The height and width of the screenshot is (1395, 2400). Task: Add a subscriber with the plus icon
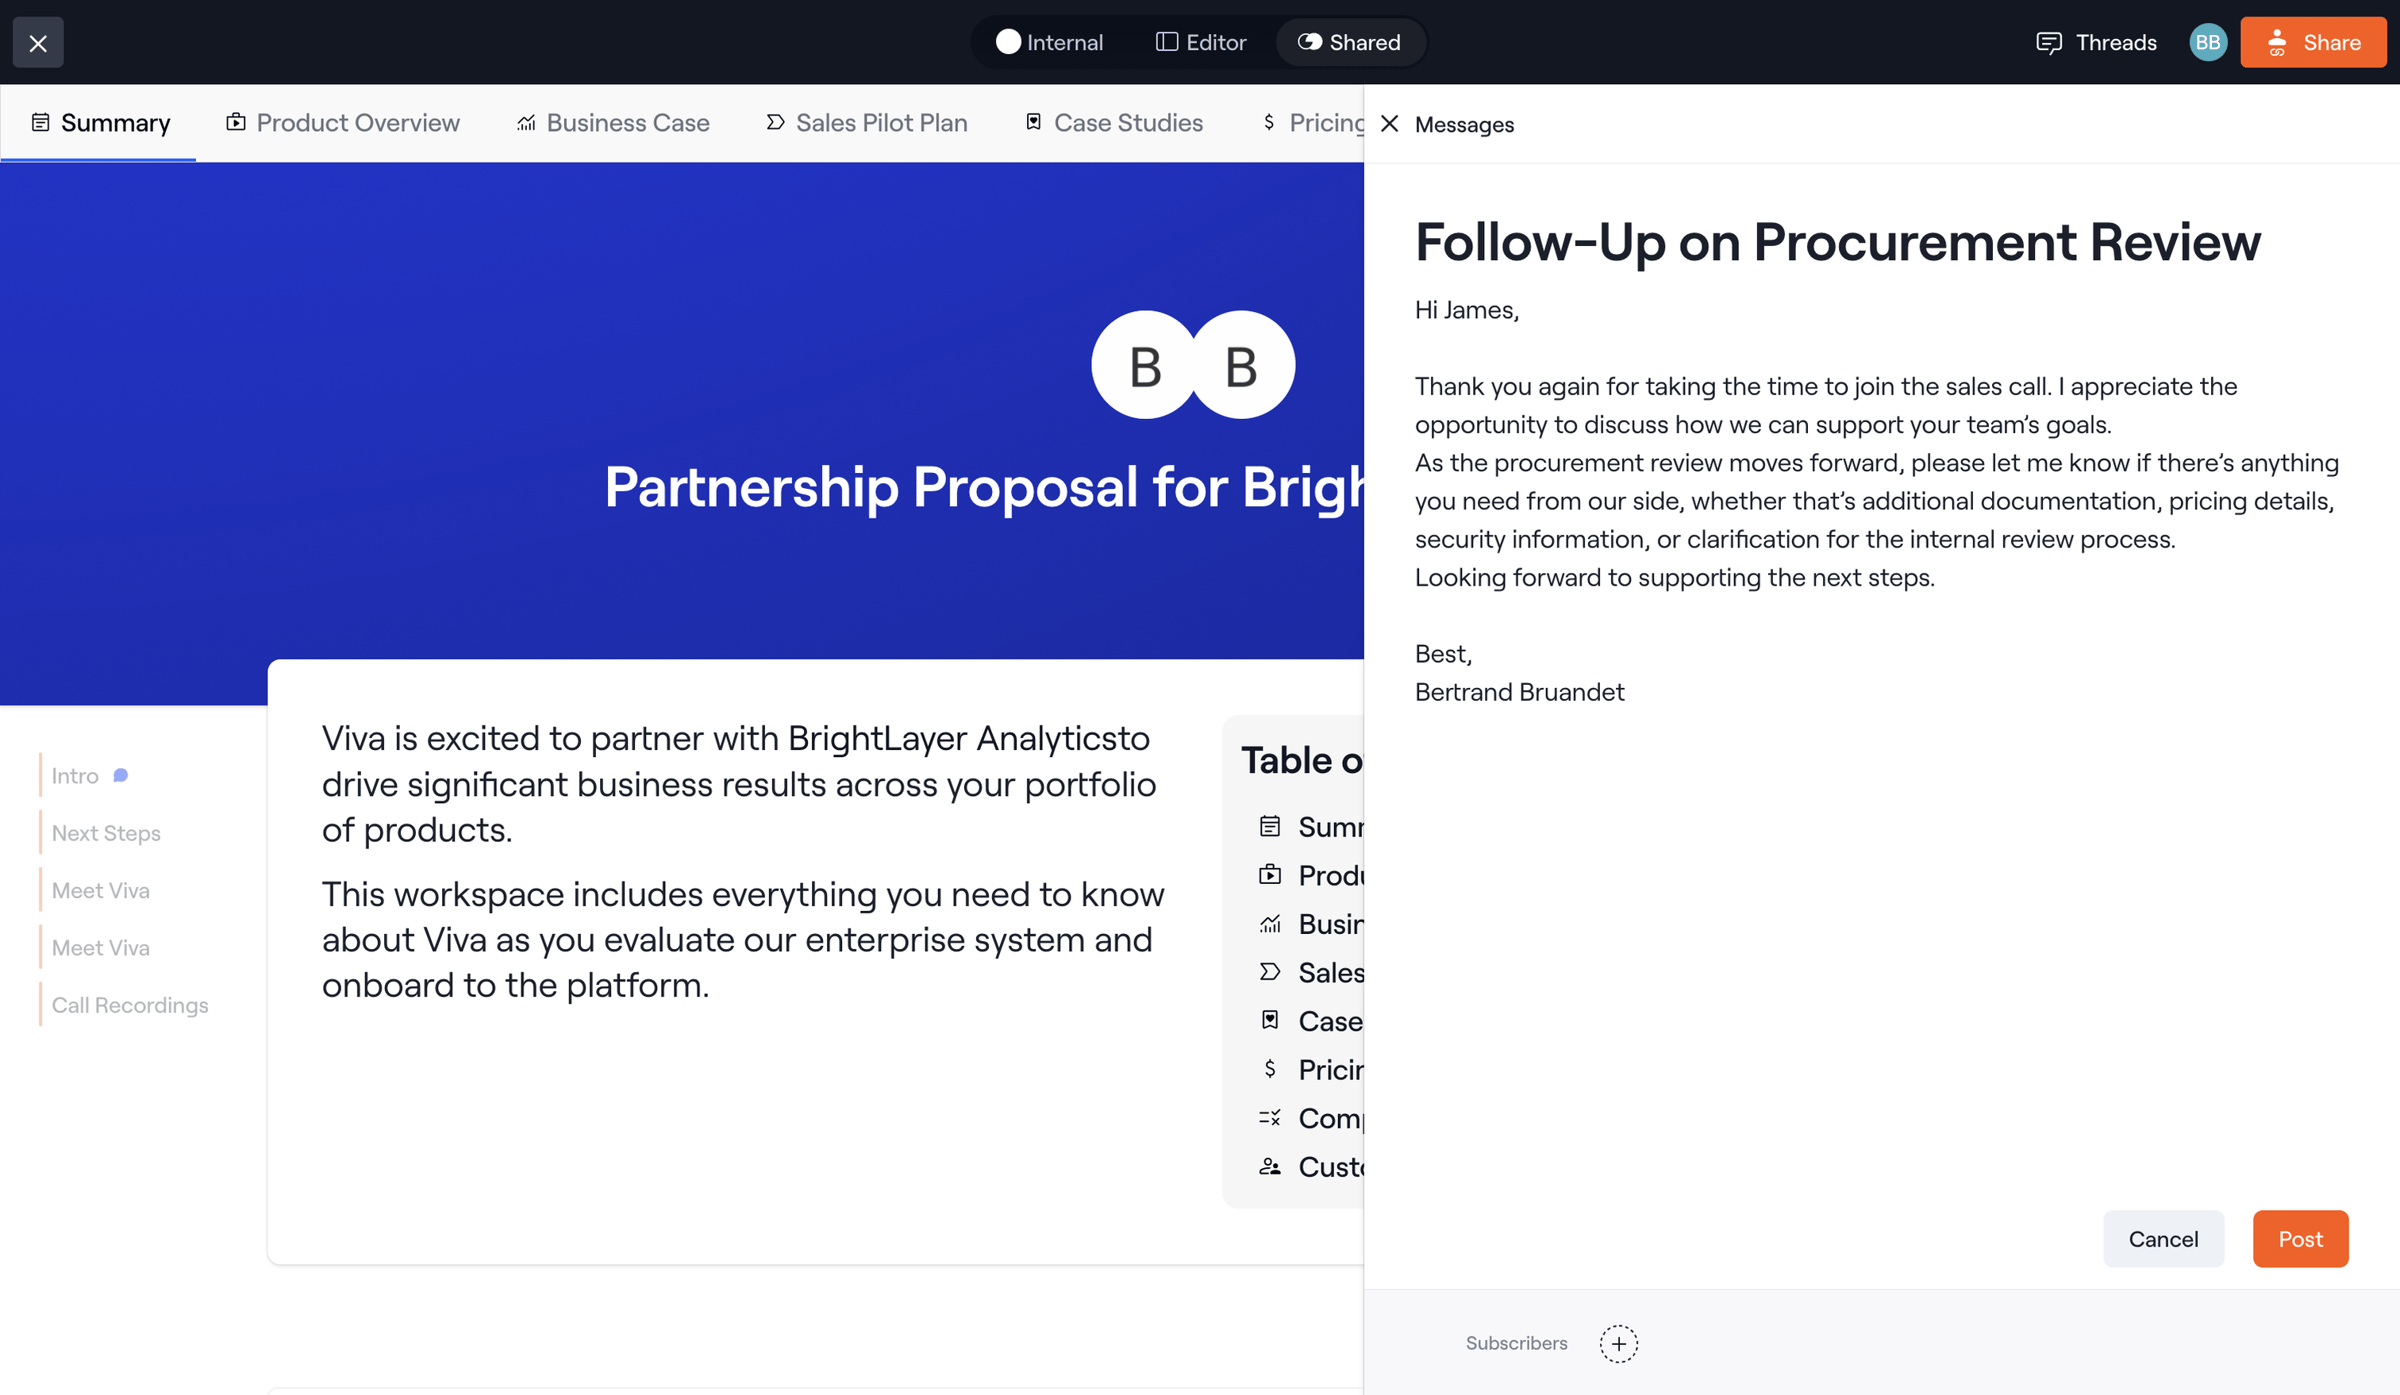[1618, 1343]
